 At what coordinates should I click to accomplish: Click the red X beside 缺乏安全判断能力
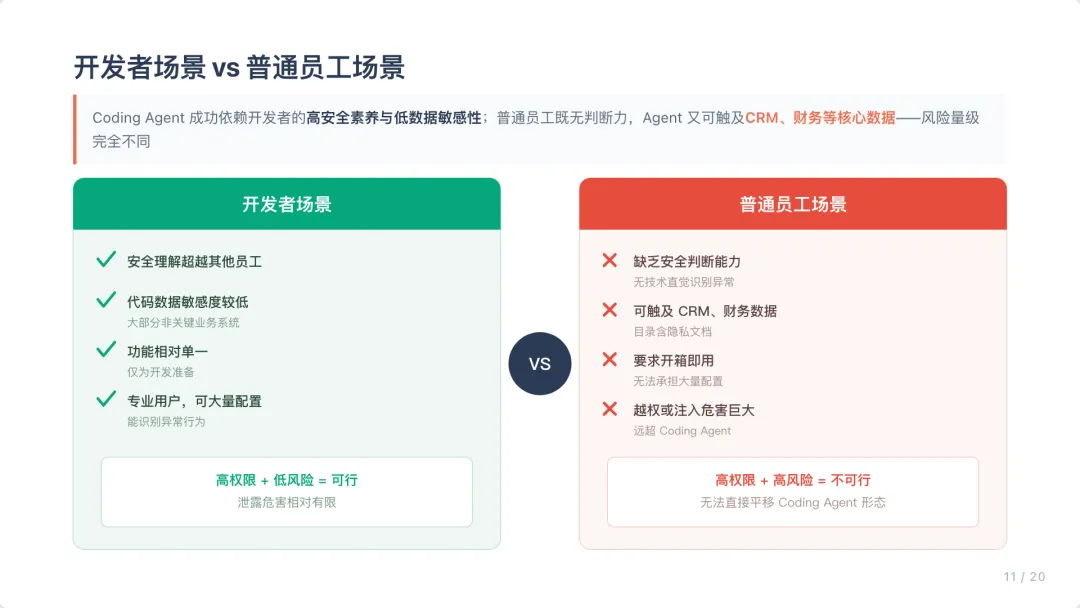[x=610, y=260]
